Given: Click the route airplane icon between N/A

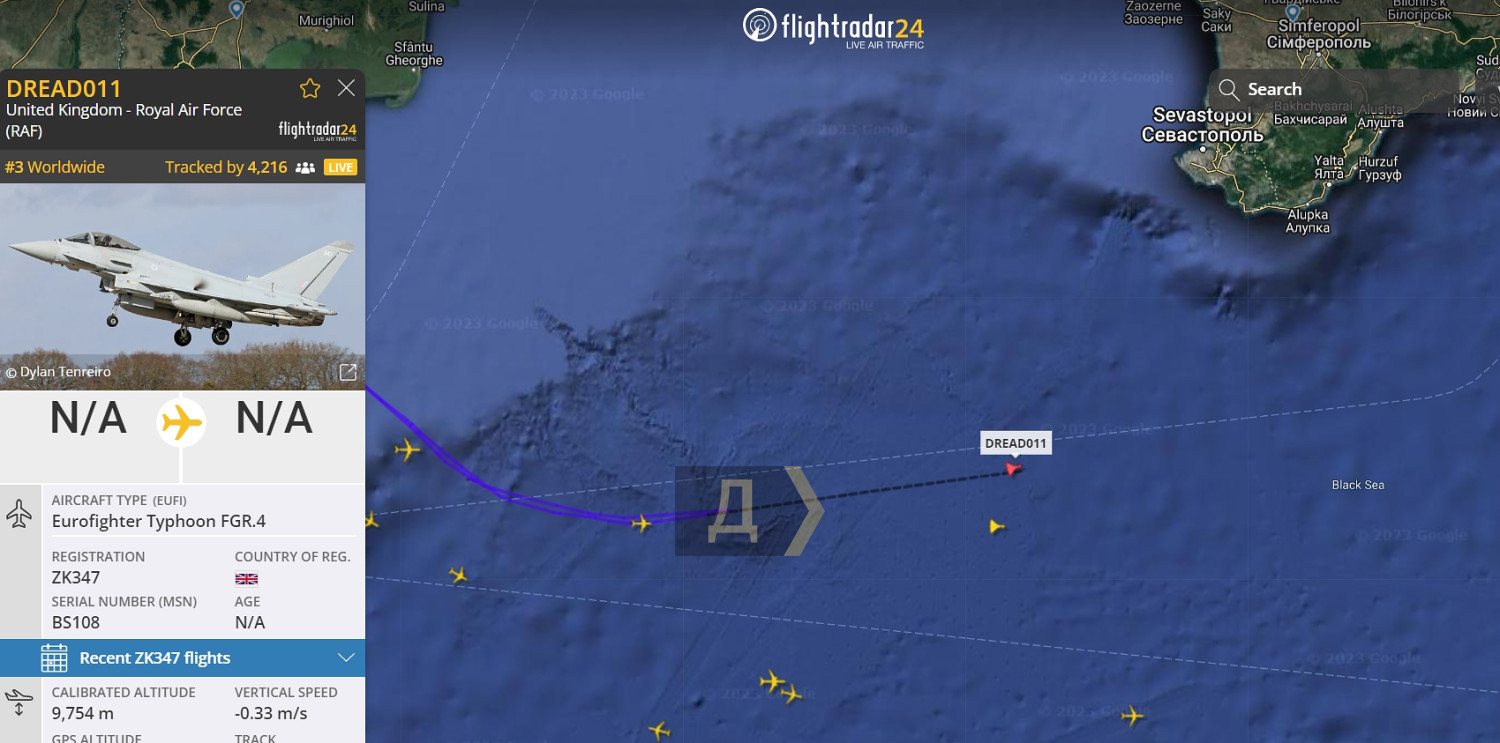Looking at the screenshot, I should pyautogui.click(x=181, y=422).
